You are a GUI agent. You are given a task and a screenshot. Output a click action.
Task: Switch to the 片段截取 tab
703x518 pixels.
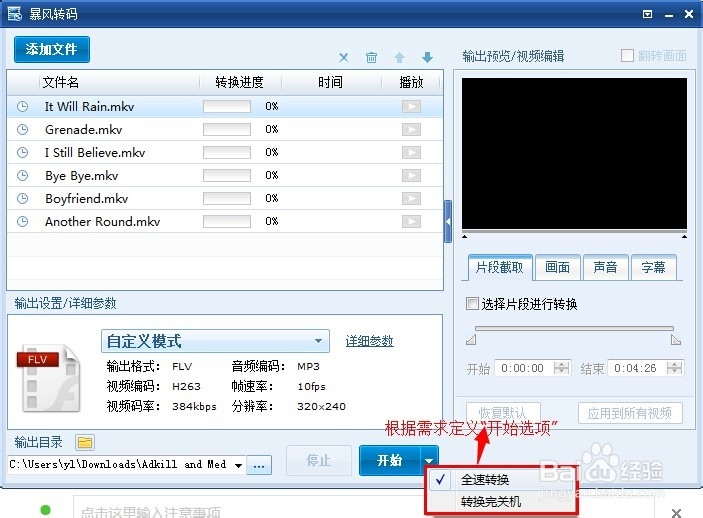[499, 268]
